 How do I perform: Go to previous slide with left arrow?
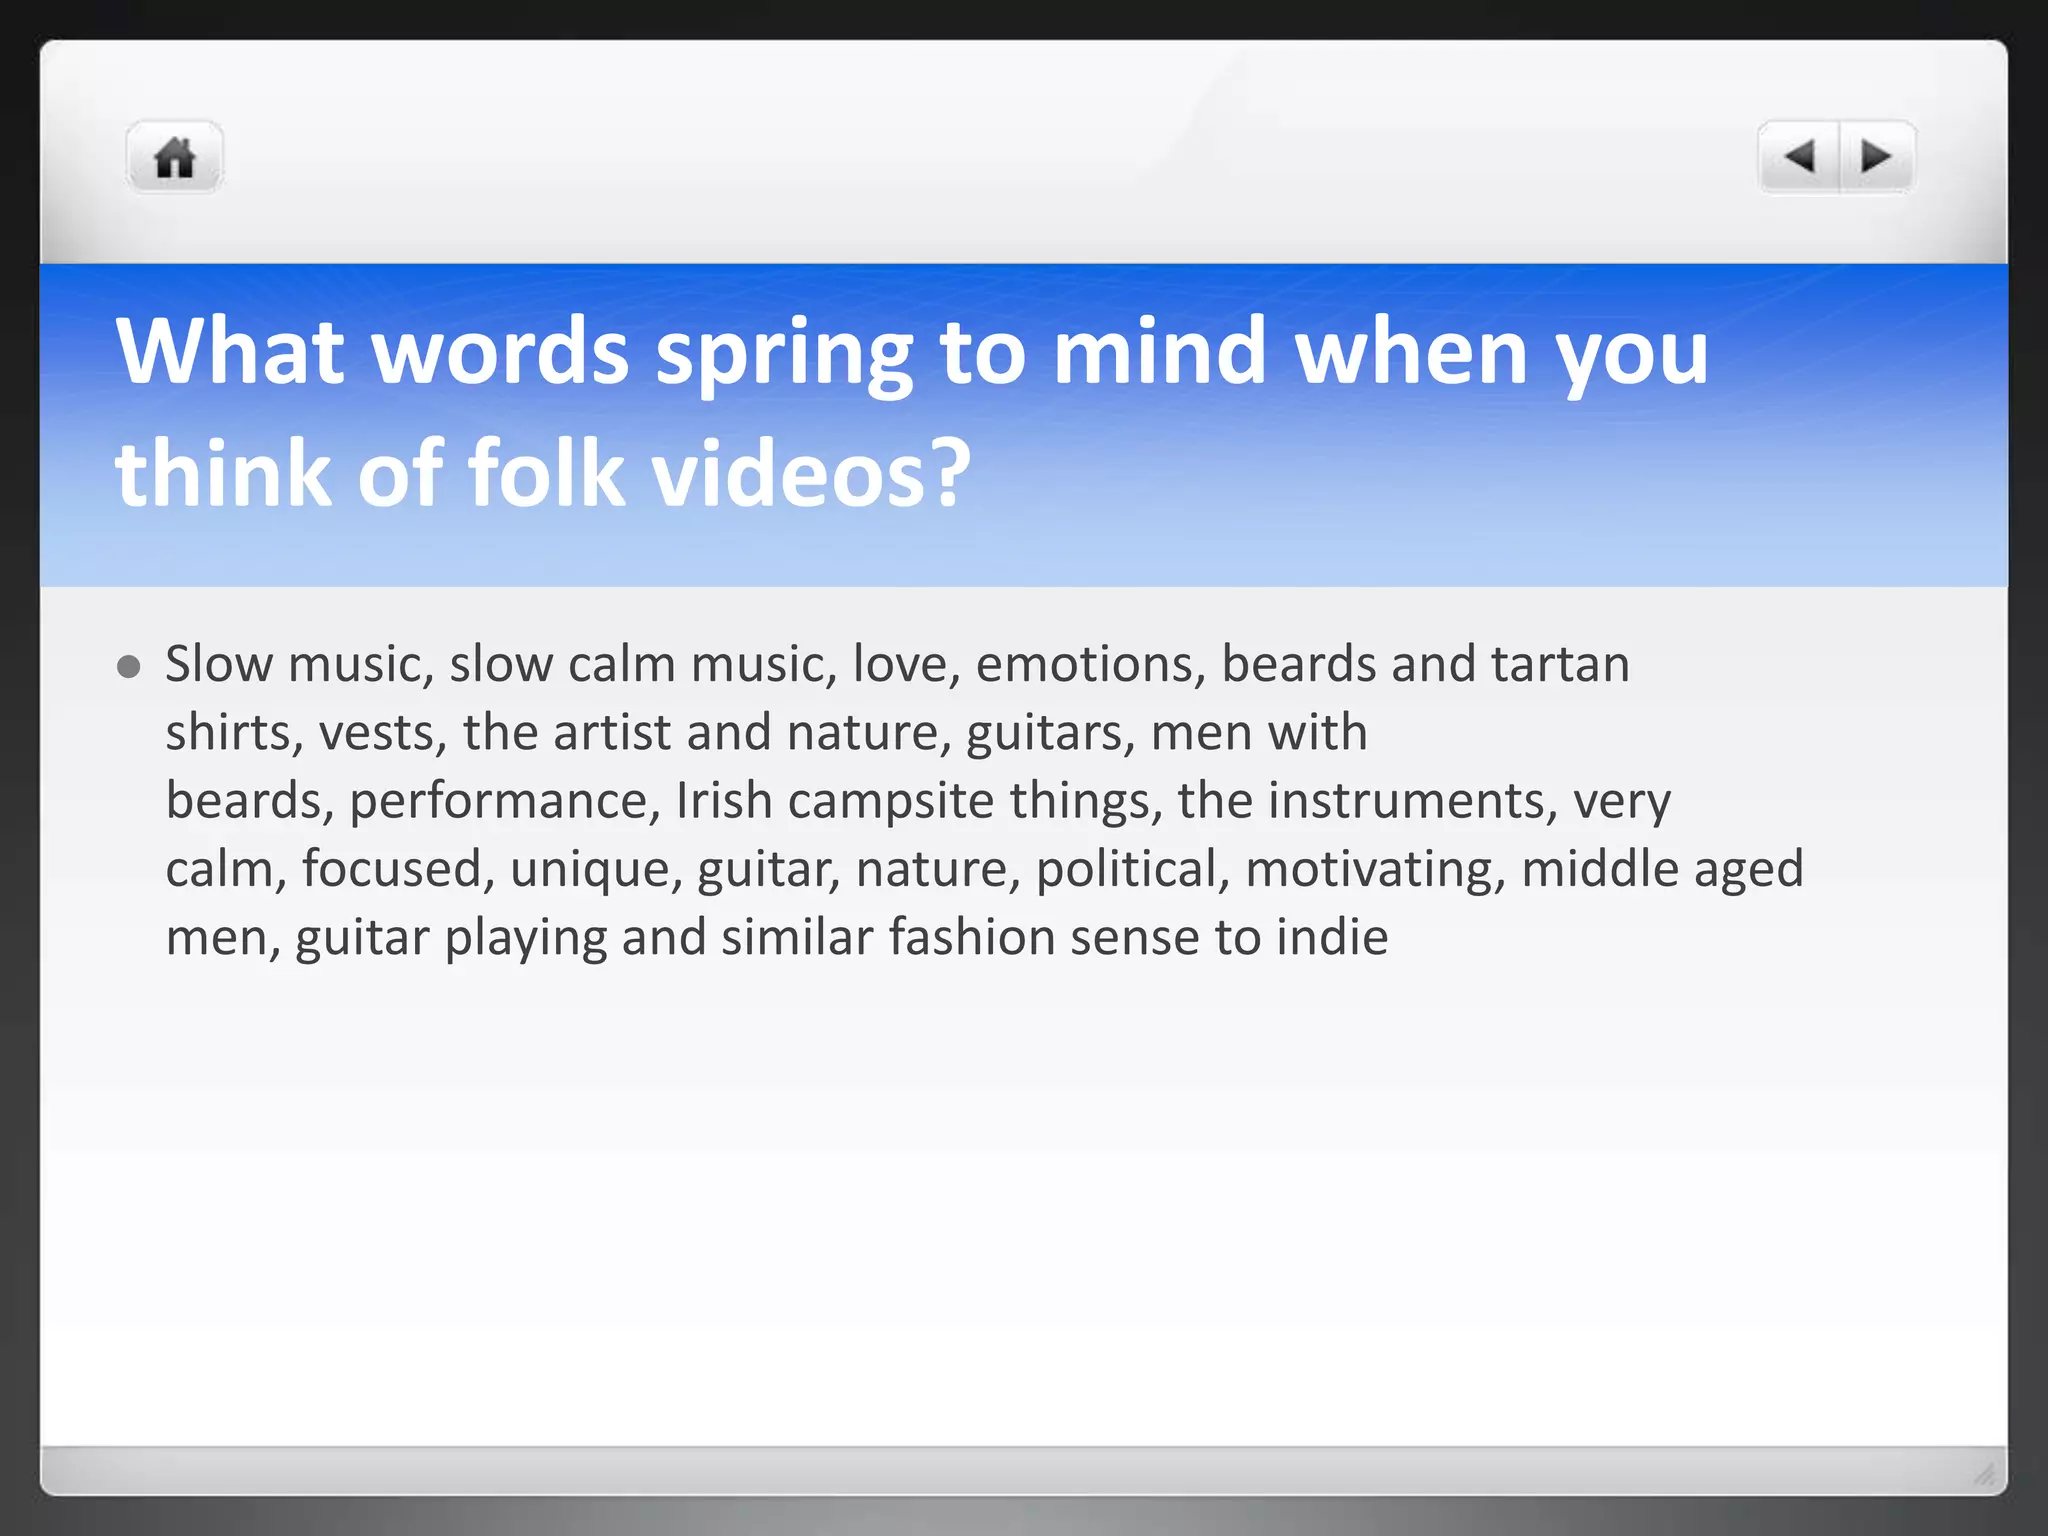click(1799, 157)
